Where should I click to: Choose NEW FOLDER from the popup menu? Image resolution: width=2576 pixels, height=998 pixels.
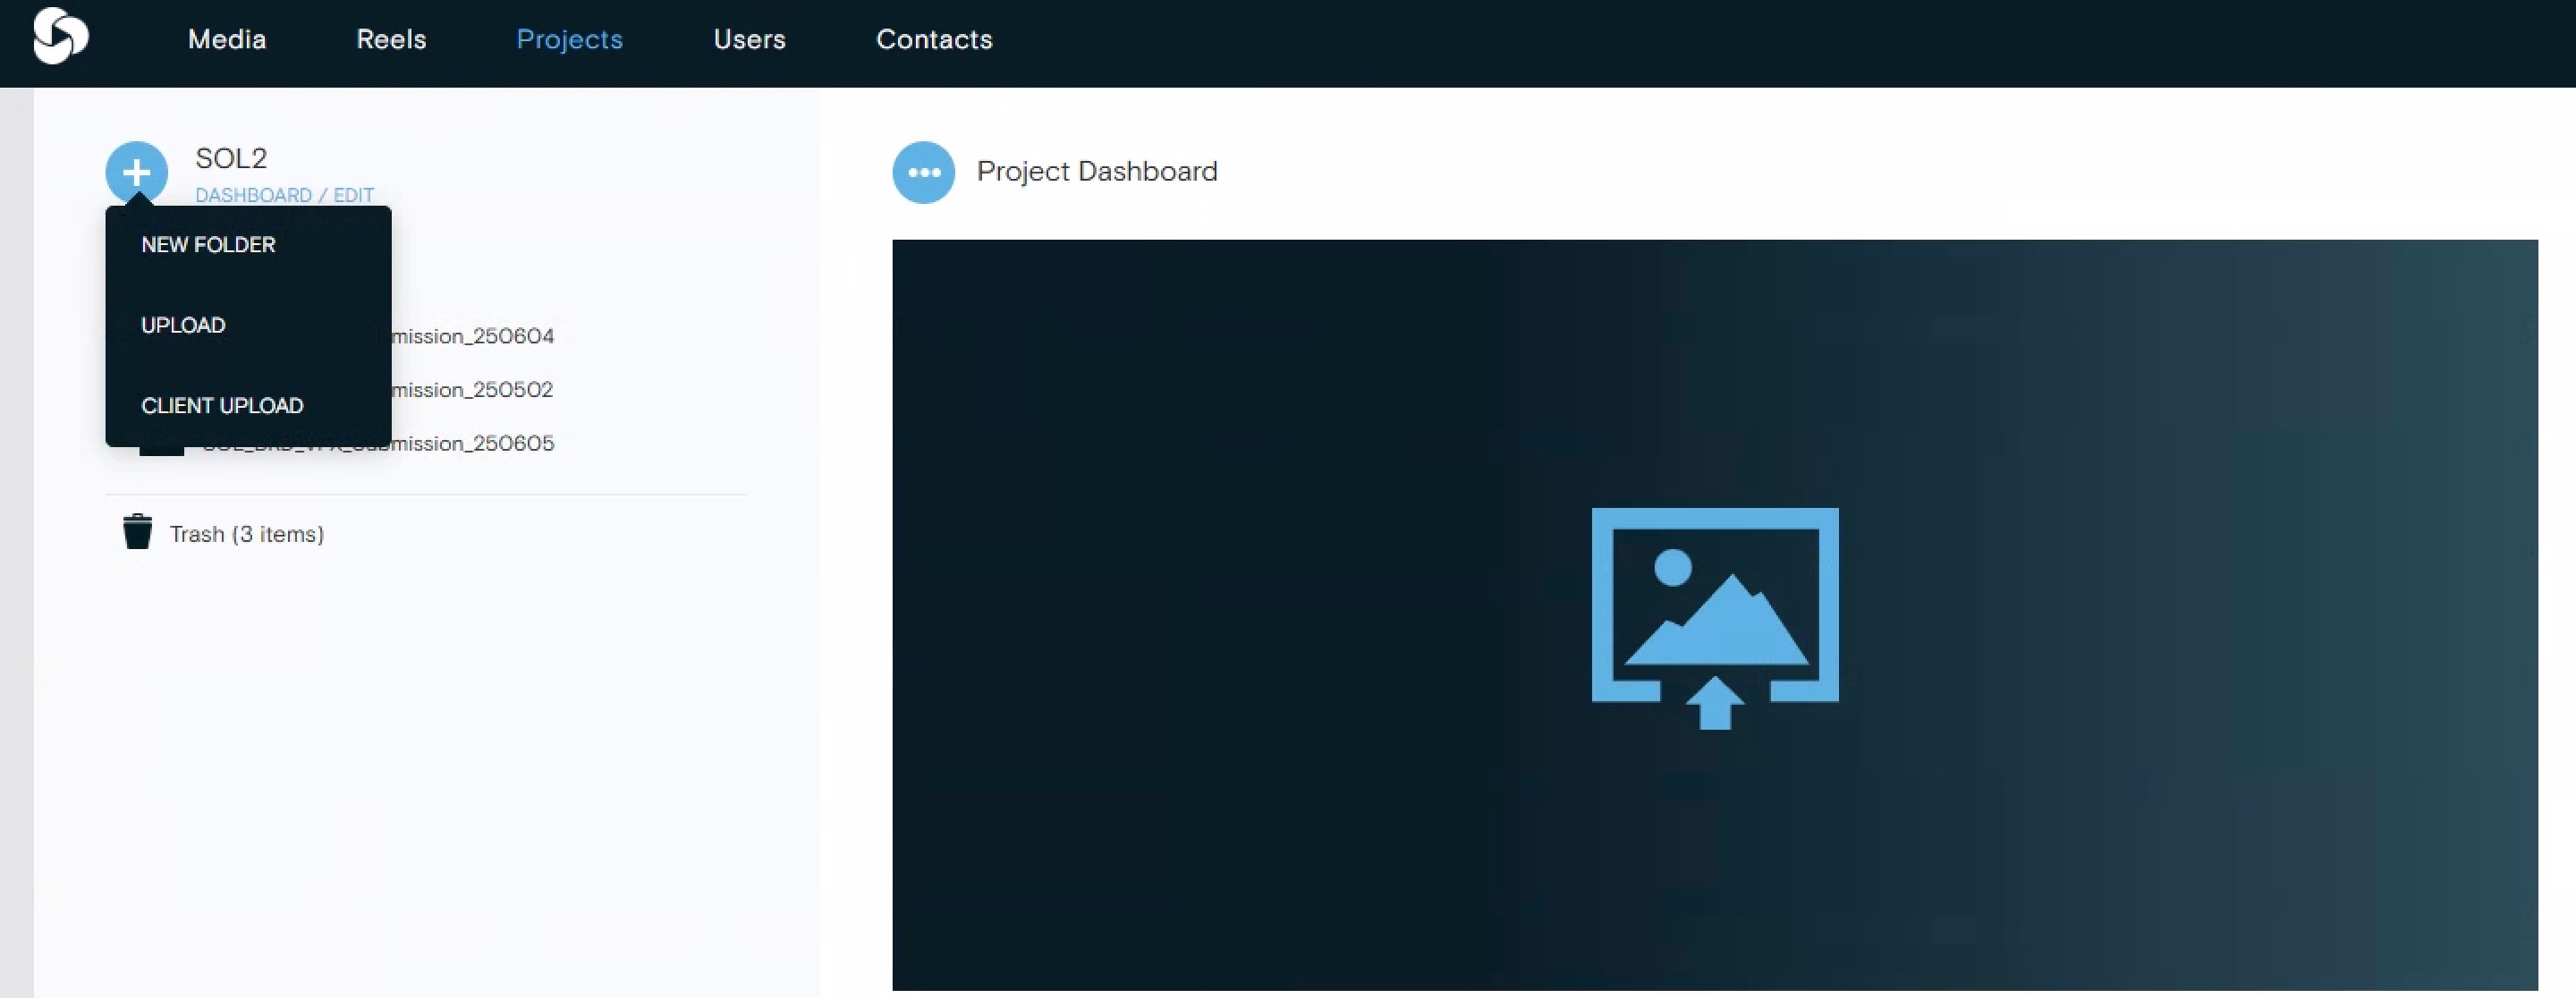tap(208, 245)
